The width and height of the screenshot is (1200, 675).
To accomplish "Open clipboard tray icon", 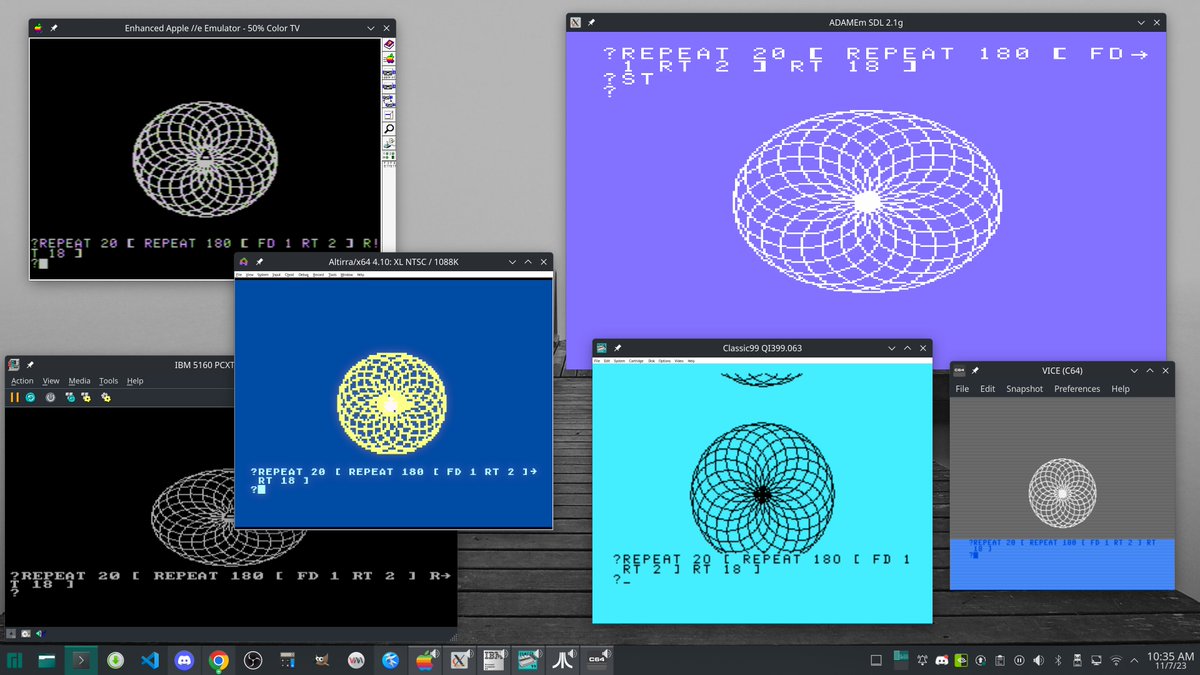I will [999, 660].
